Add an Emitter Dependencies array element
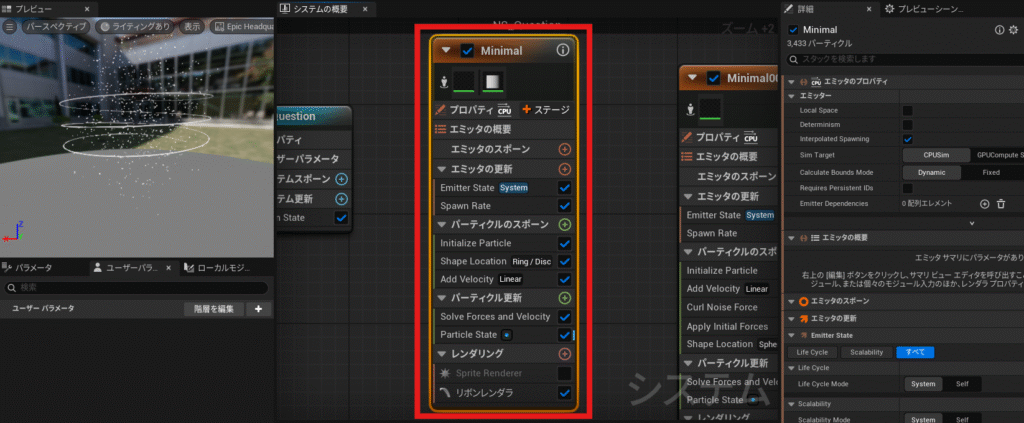Viewport: 1024px width, 423px height. pyautogui.click(x=985, y=204)
